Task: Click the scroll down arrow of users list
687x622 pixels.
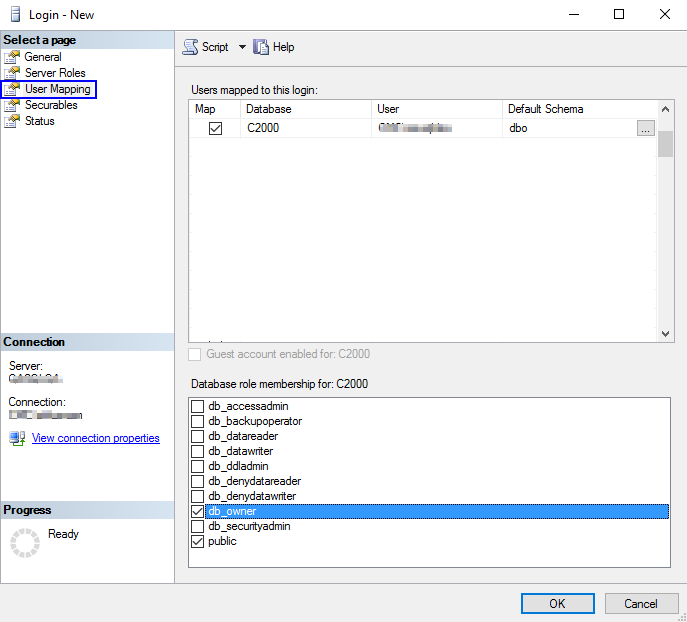Action: click(665, 333)
